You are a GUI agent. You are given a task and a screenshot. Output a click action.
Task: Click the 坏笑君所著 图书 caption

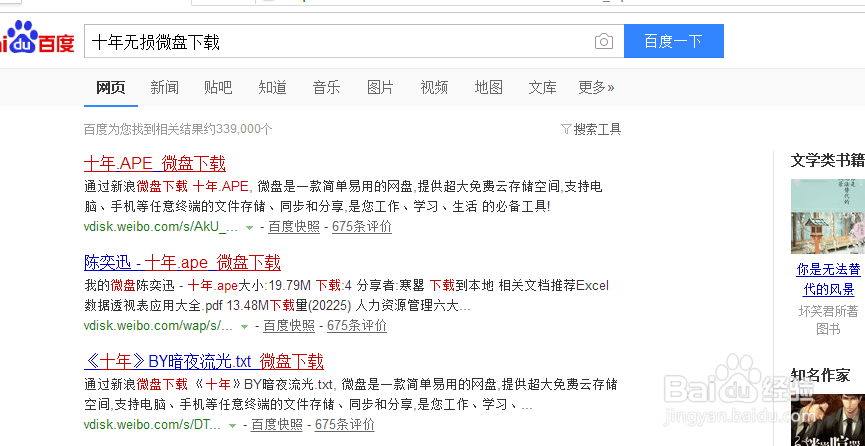click(x=828, y=320)
